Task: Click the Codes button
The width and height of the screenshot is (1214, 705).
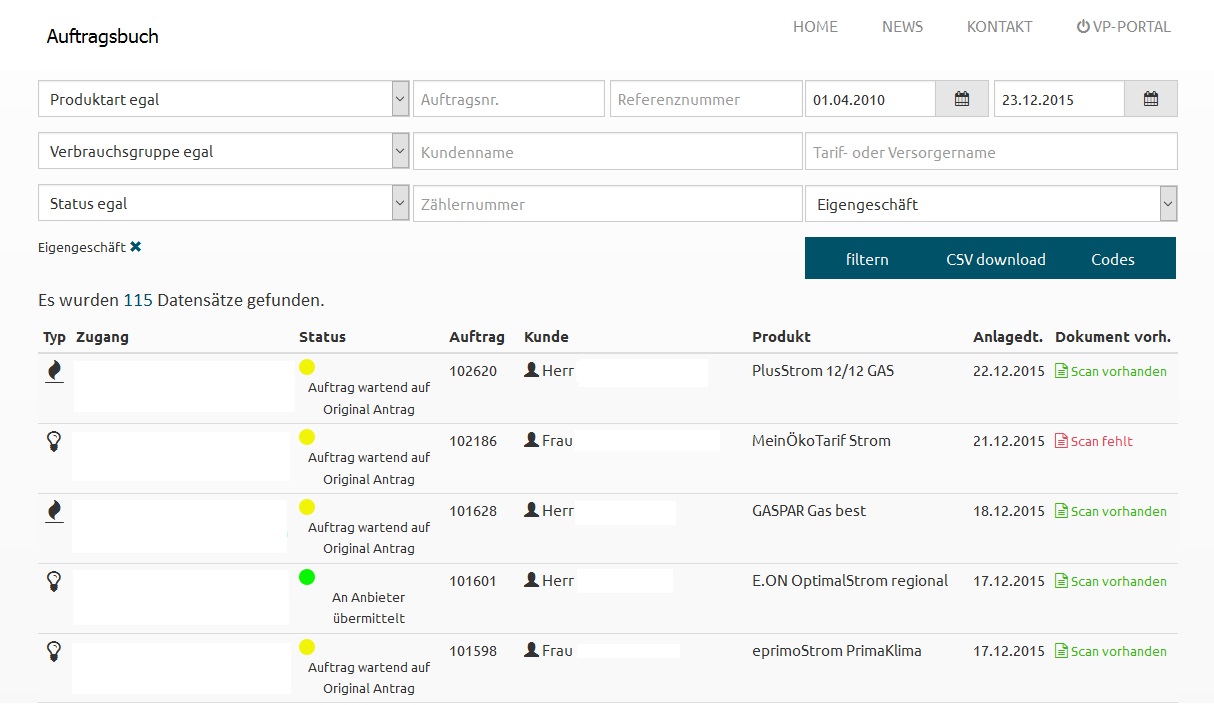Action: coord(1113,259)
